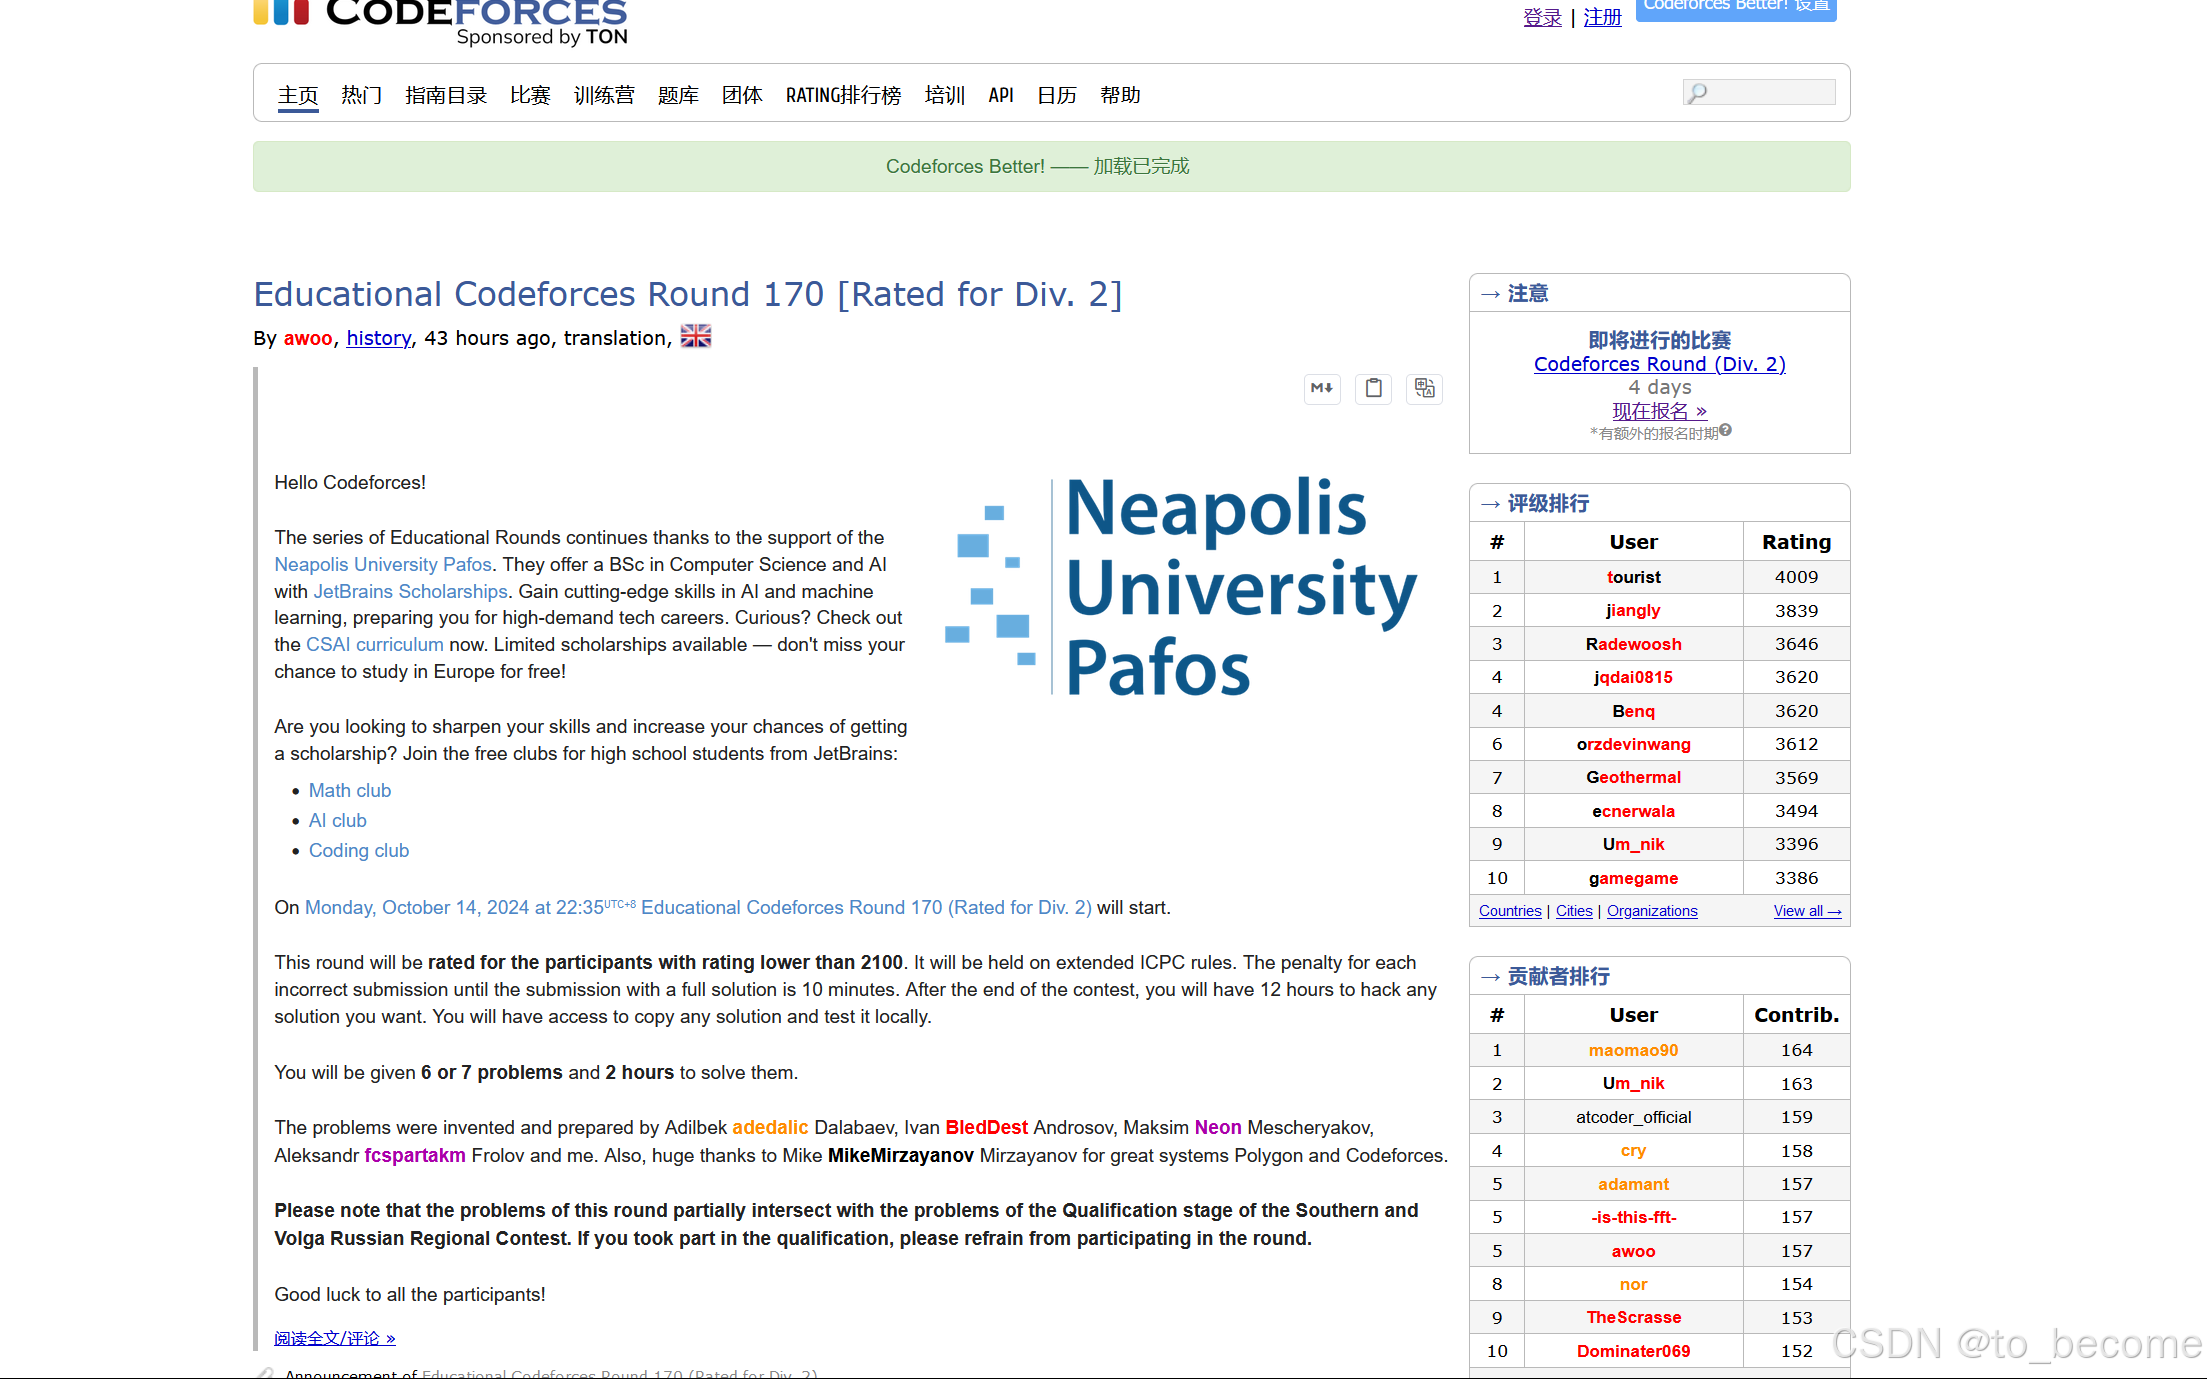Click the Neapolis University Pafos logo image
This screenshot has width=2207, height=1379.
coord(1181,586)
